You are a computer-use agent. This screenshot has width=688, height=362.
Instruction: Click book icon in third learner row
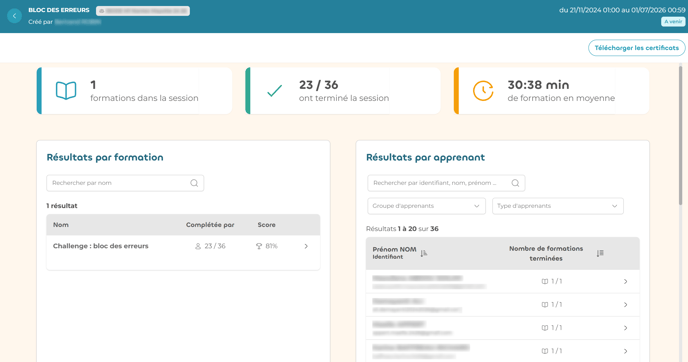[x=545, y=328]
